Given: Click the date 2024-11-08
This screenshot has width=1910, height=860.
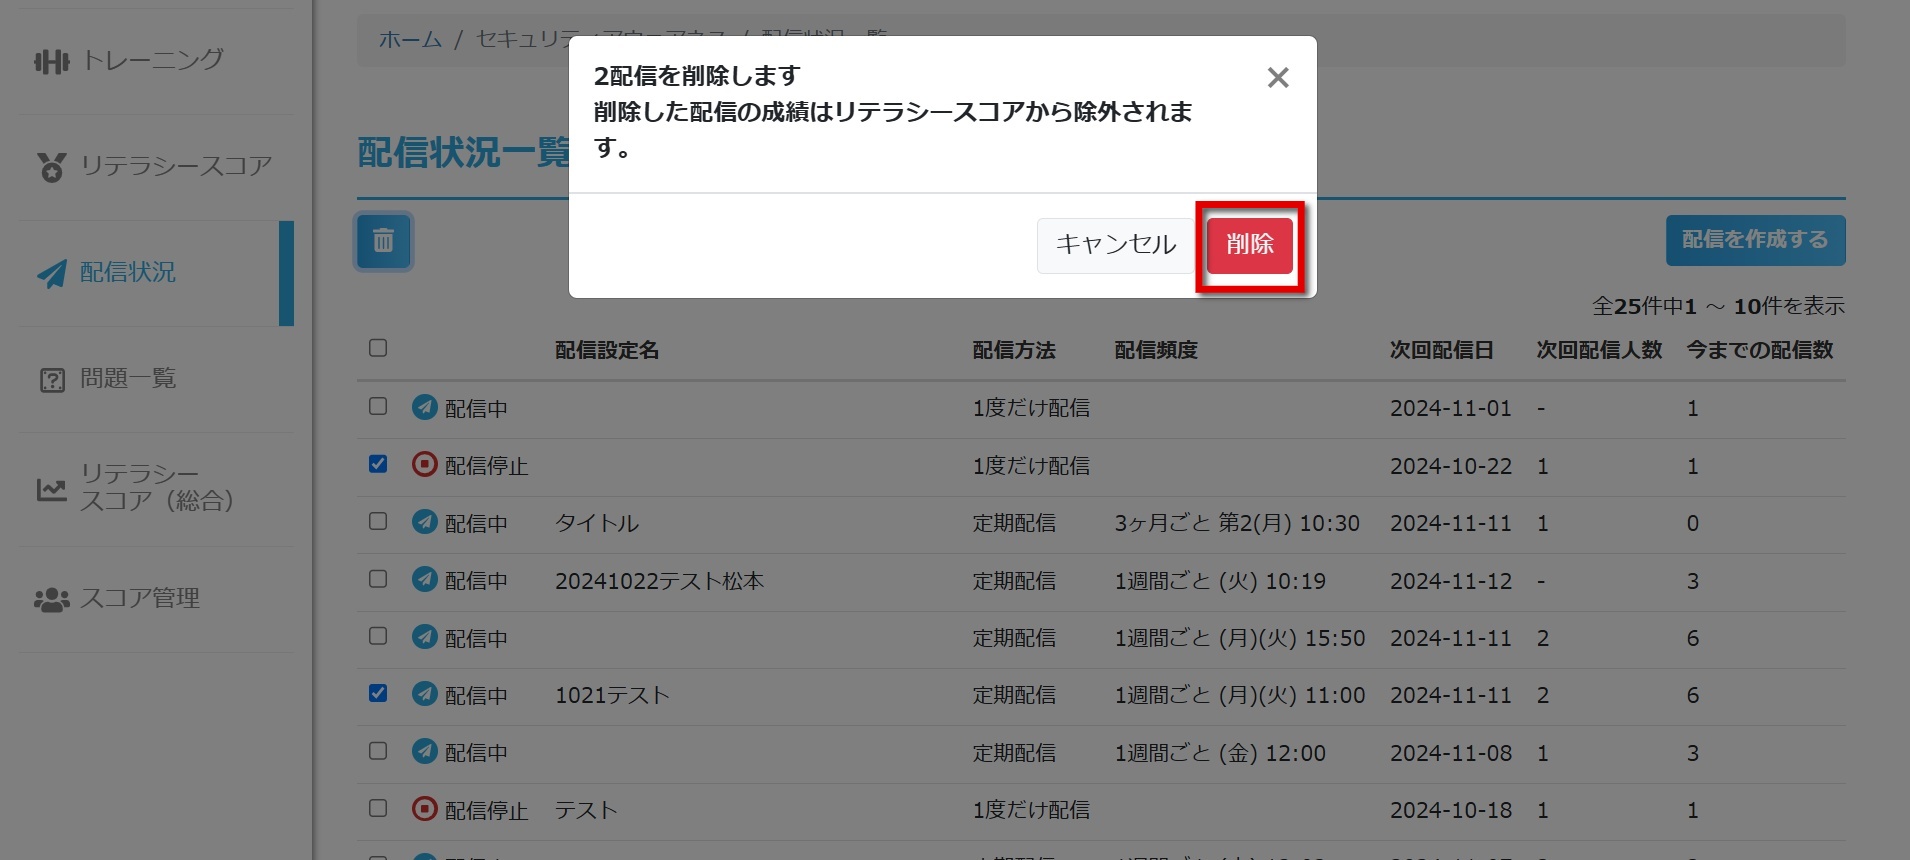Looking at the screenshot, I should [1451, 753].
